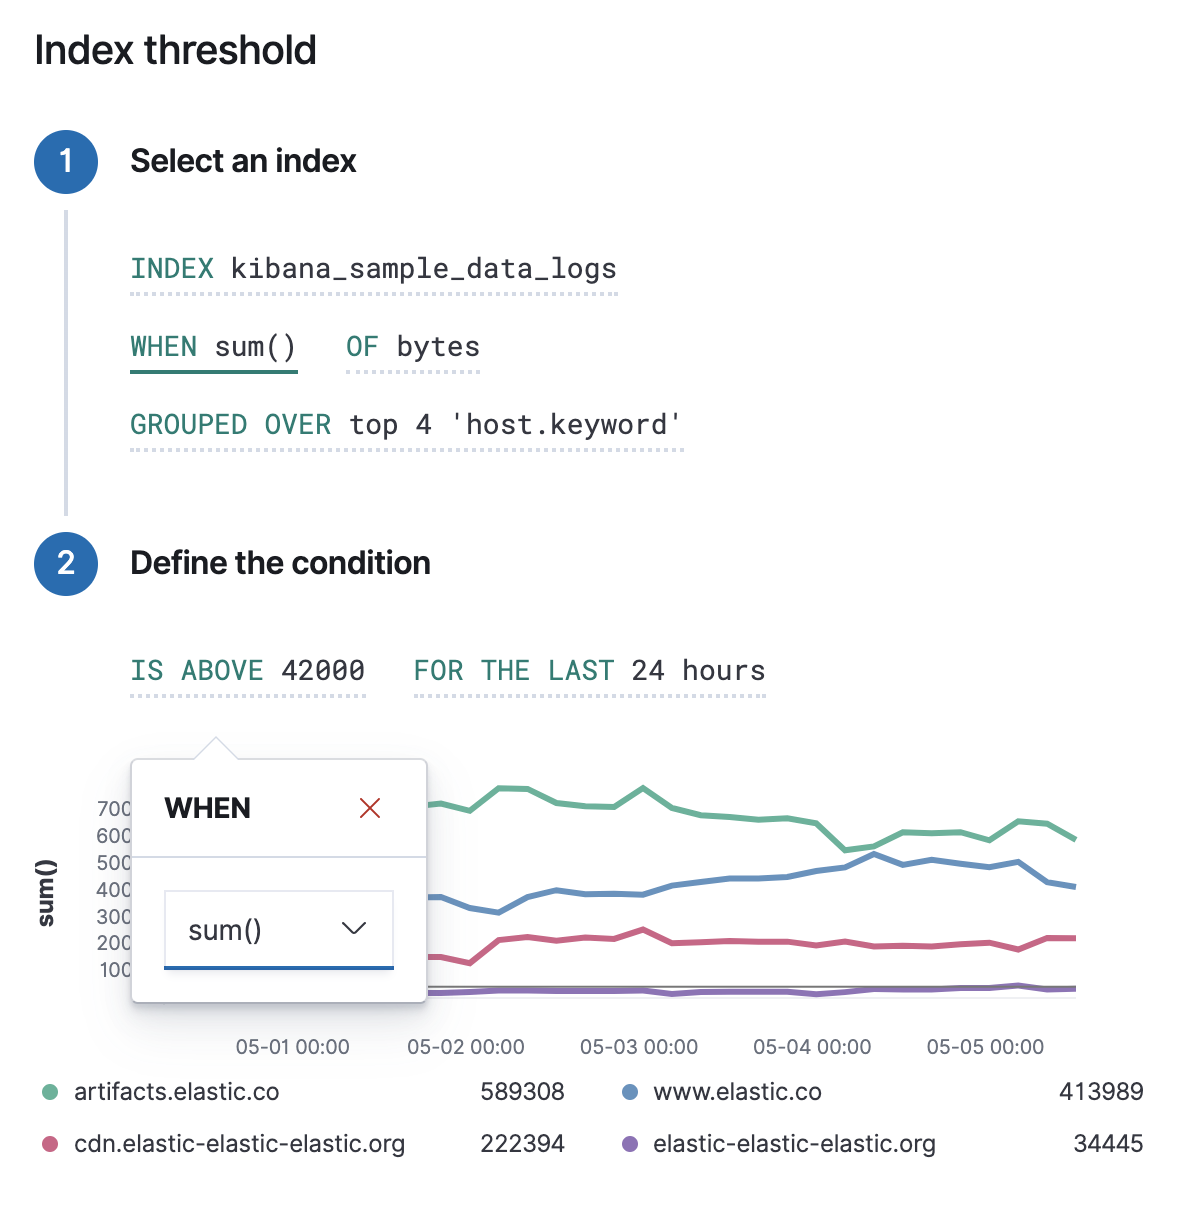Edit the WHEN sum() aggregation expression
Viewport: 1204px width, 1222px height.
click(212, 347)
